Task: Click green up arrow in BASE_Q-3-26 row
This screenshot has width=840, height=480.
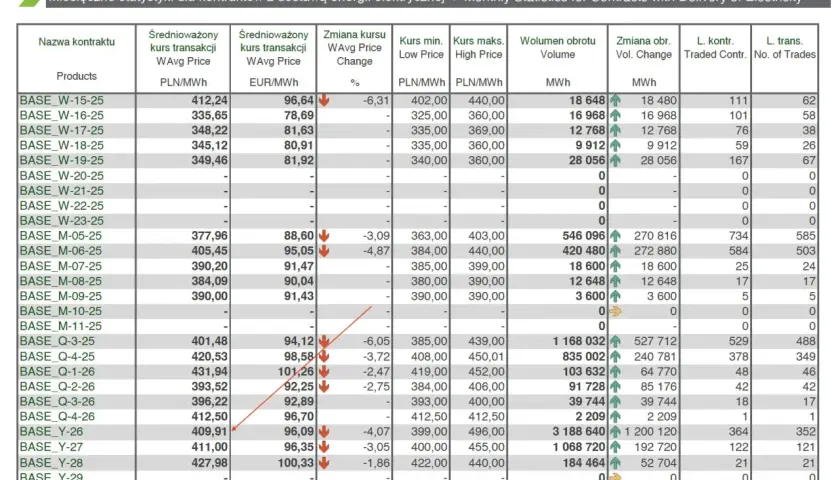Action: 615,401
